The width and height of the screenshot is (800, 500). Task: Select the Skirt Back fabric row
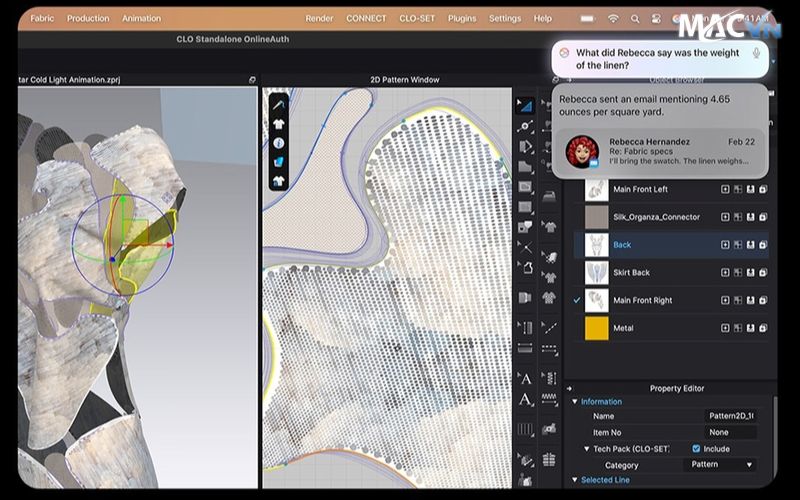671,272
